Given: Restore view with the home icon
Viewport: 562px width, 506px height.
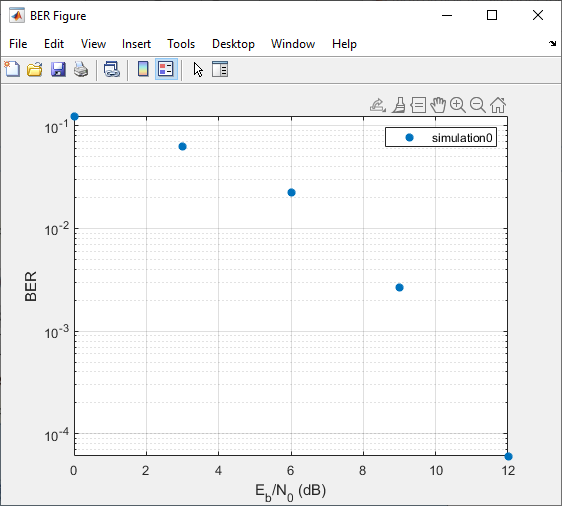Looking at the screenshot, I should click(498, 105).
